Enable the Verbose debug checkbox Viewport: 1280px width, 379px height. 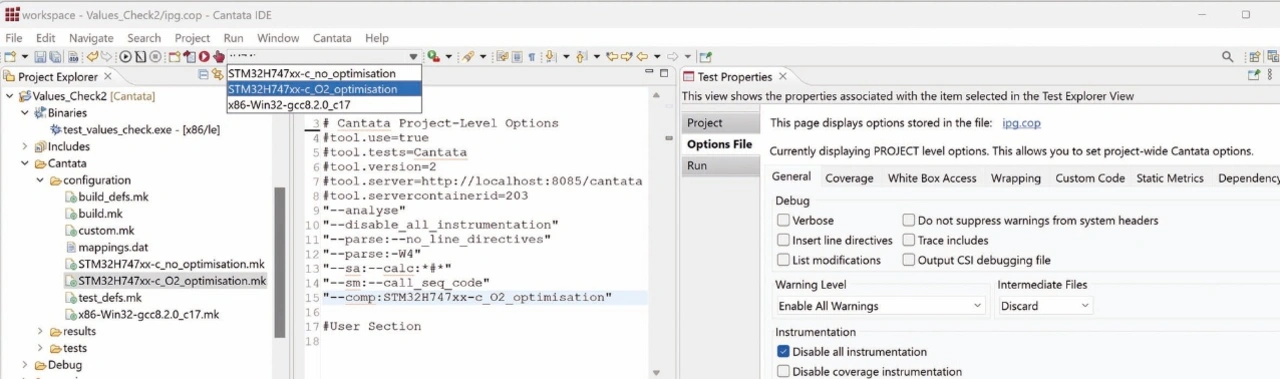(783, 220)
